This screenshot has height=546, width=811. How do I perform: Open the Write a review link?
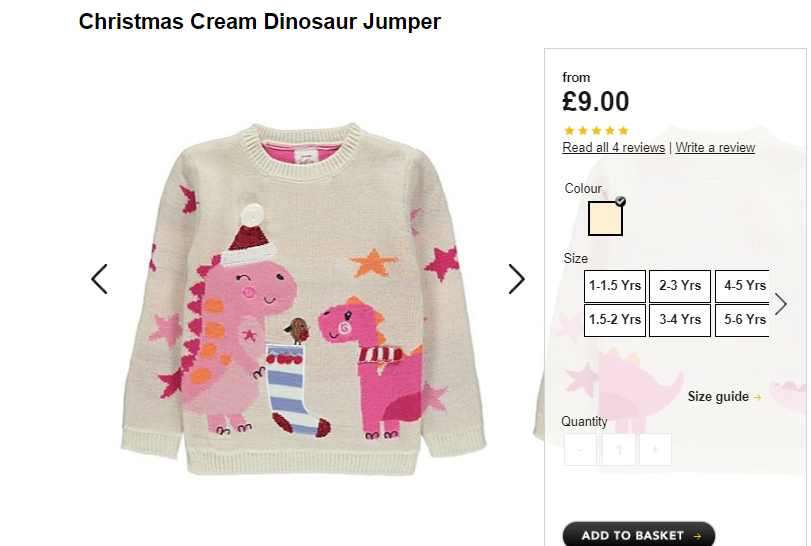pyautogui.click(x=715, y=148)
